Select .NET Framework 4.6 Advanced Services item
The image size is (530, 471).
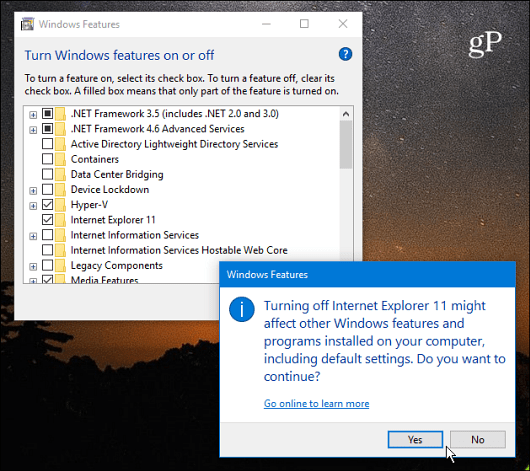point(157,129)
